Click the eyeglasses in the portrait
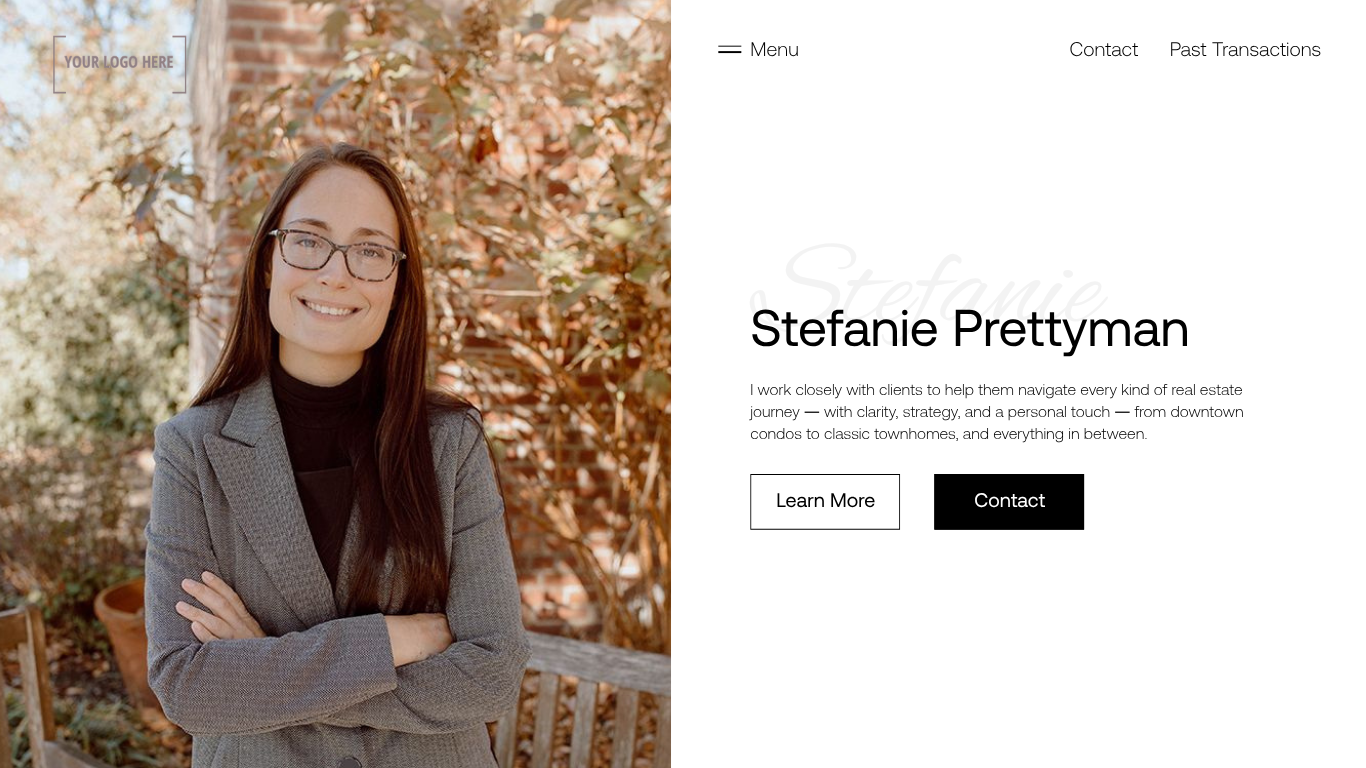This screenshot has height=768, width=1366. 336,254
